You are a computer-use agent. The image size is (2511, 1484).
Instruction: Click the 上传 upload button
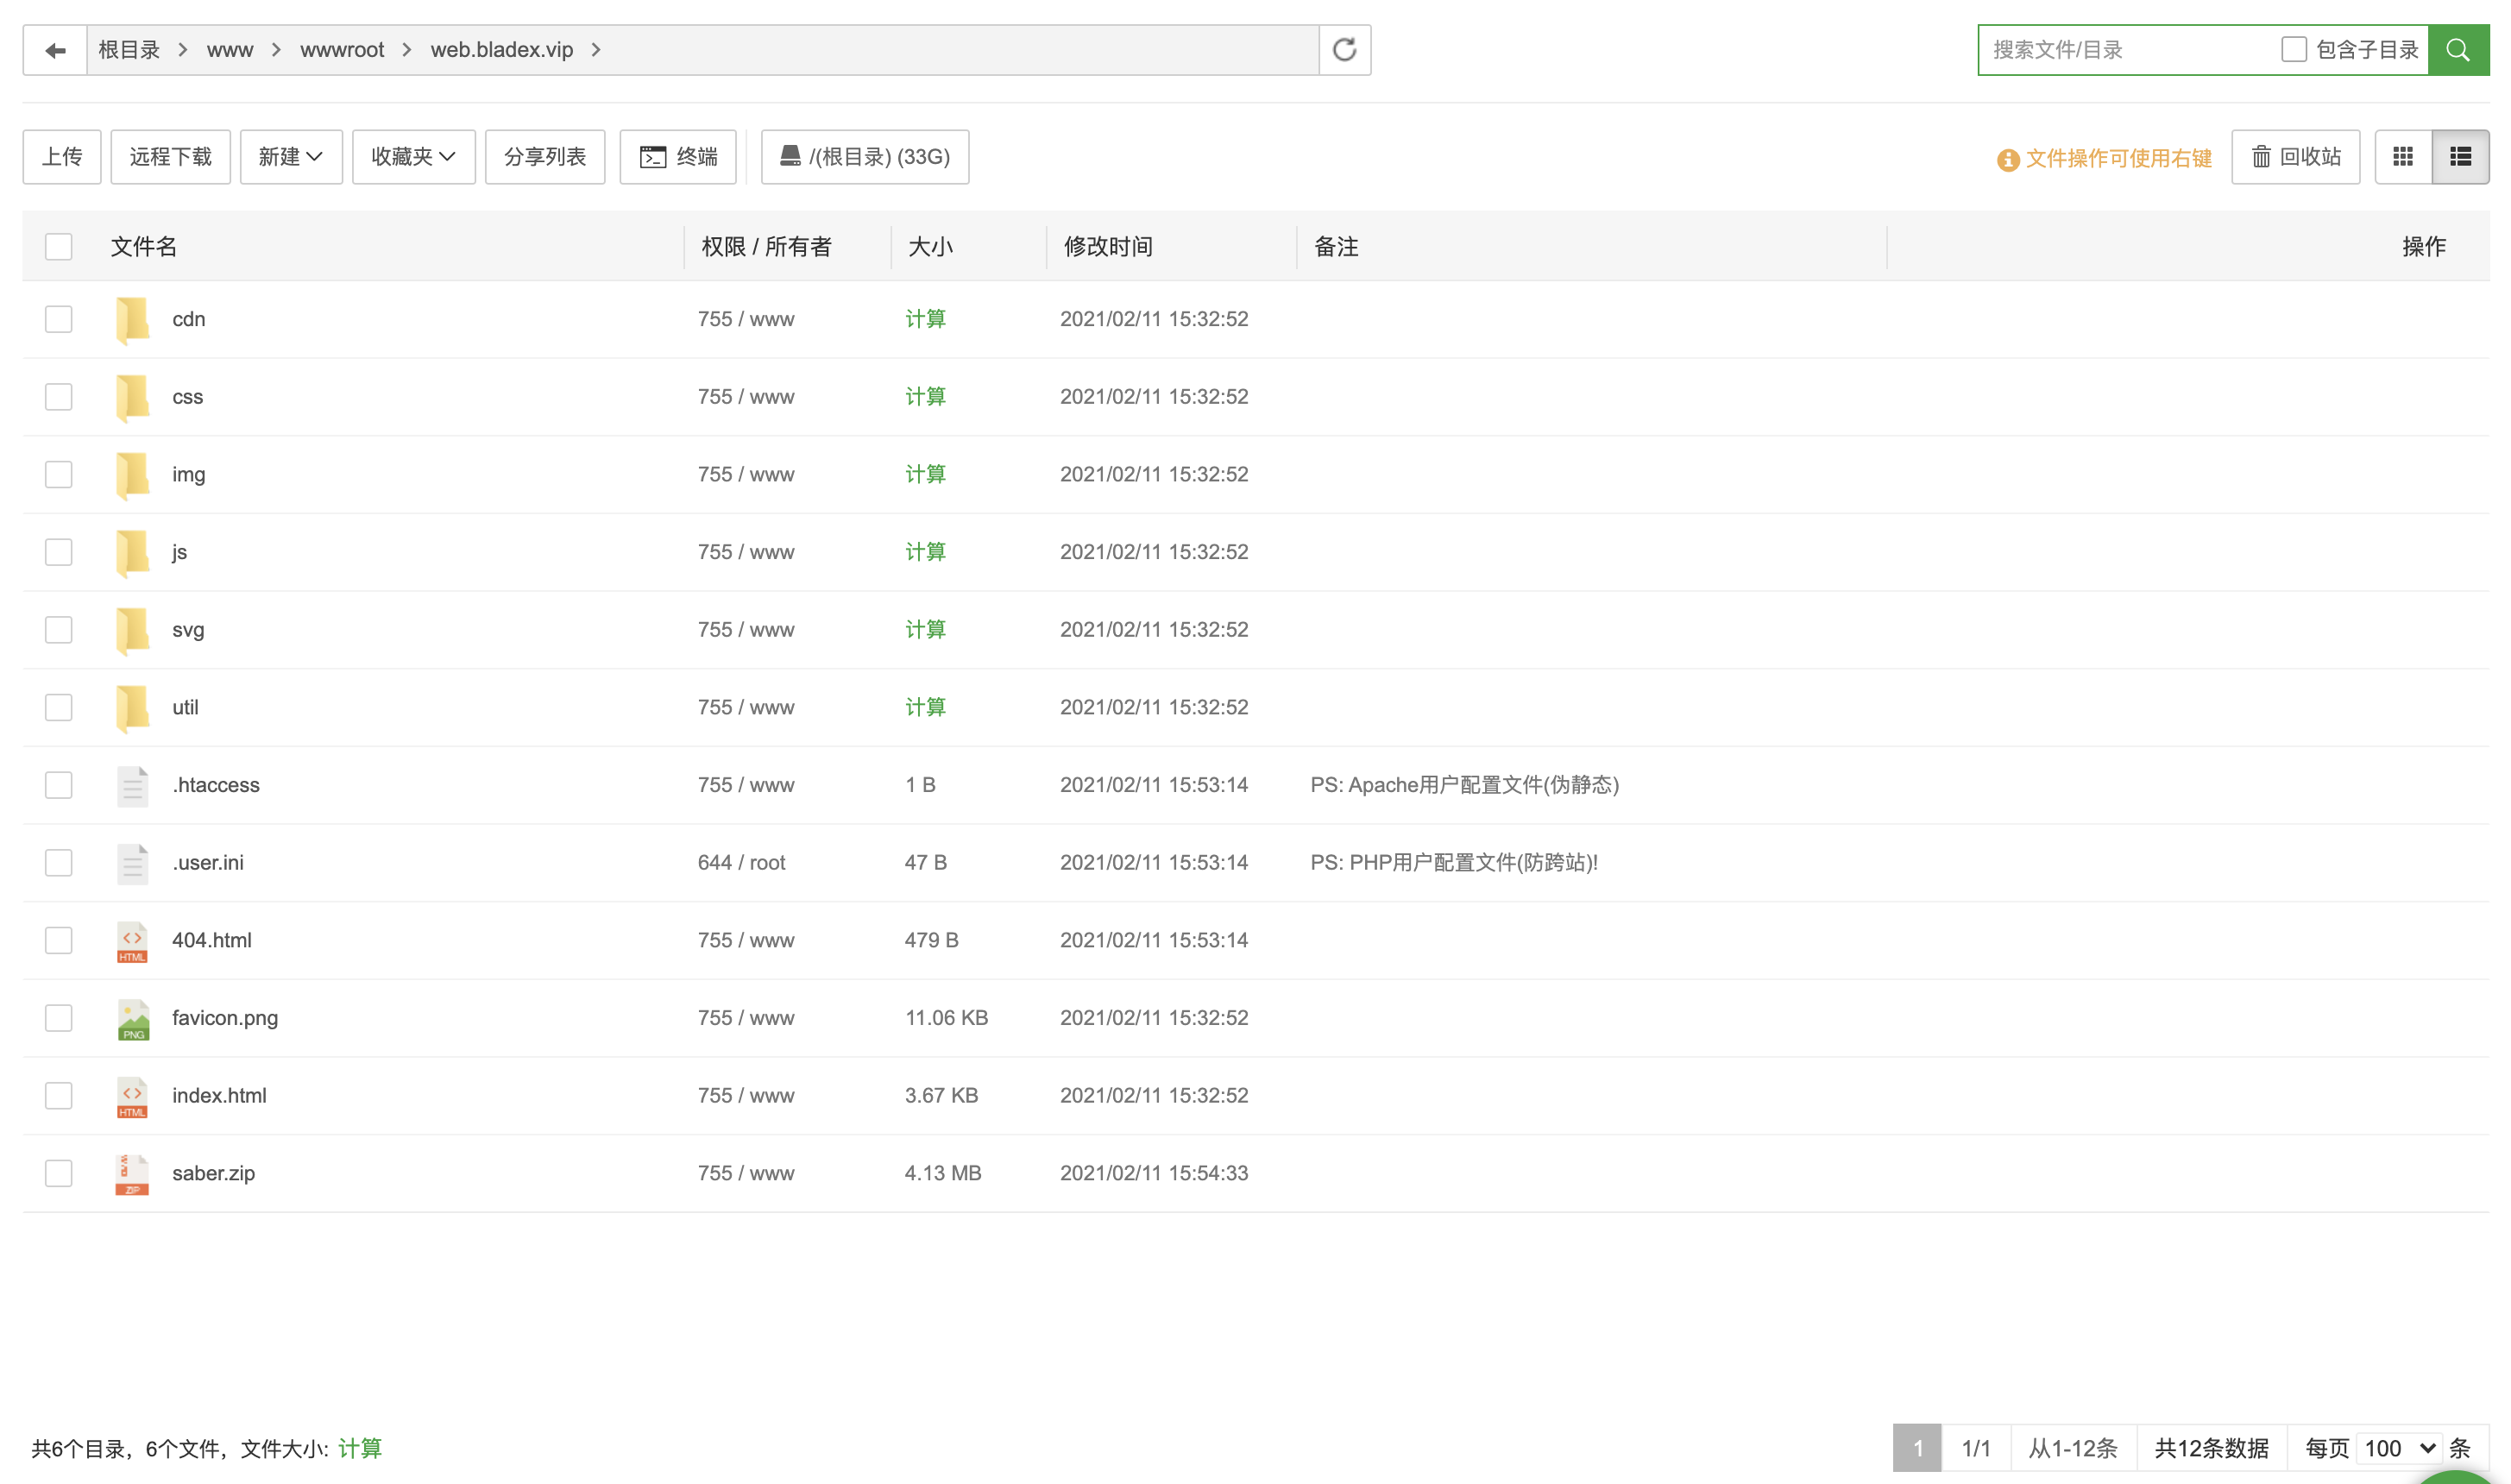point(62,157)
